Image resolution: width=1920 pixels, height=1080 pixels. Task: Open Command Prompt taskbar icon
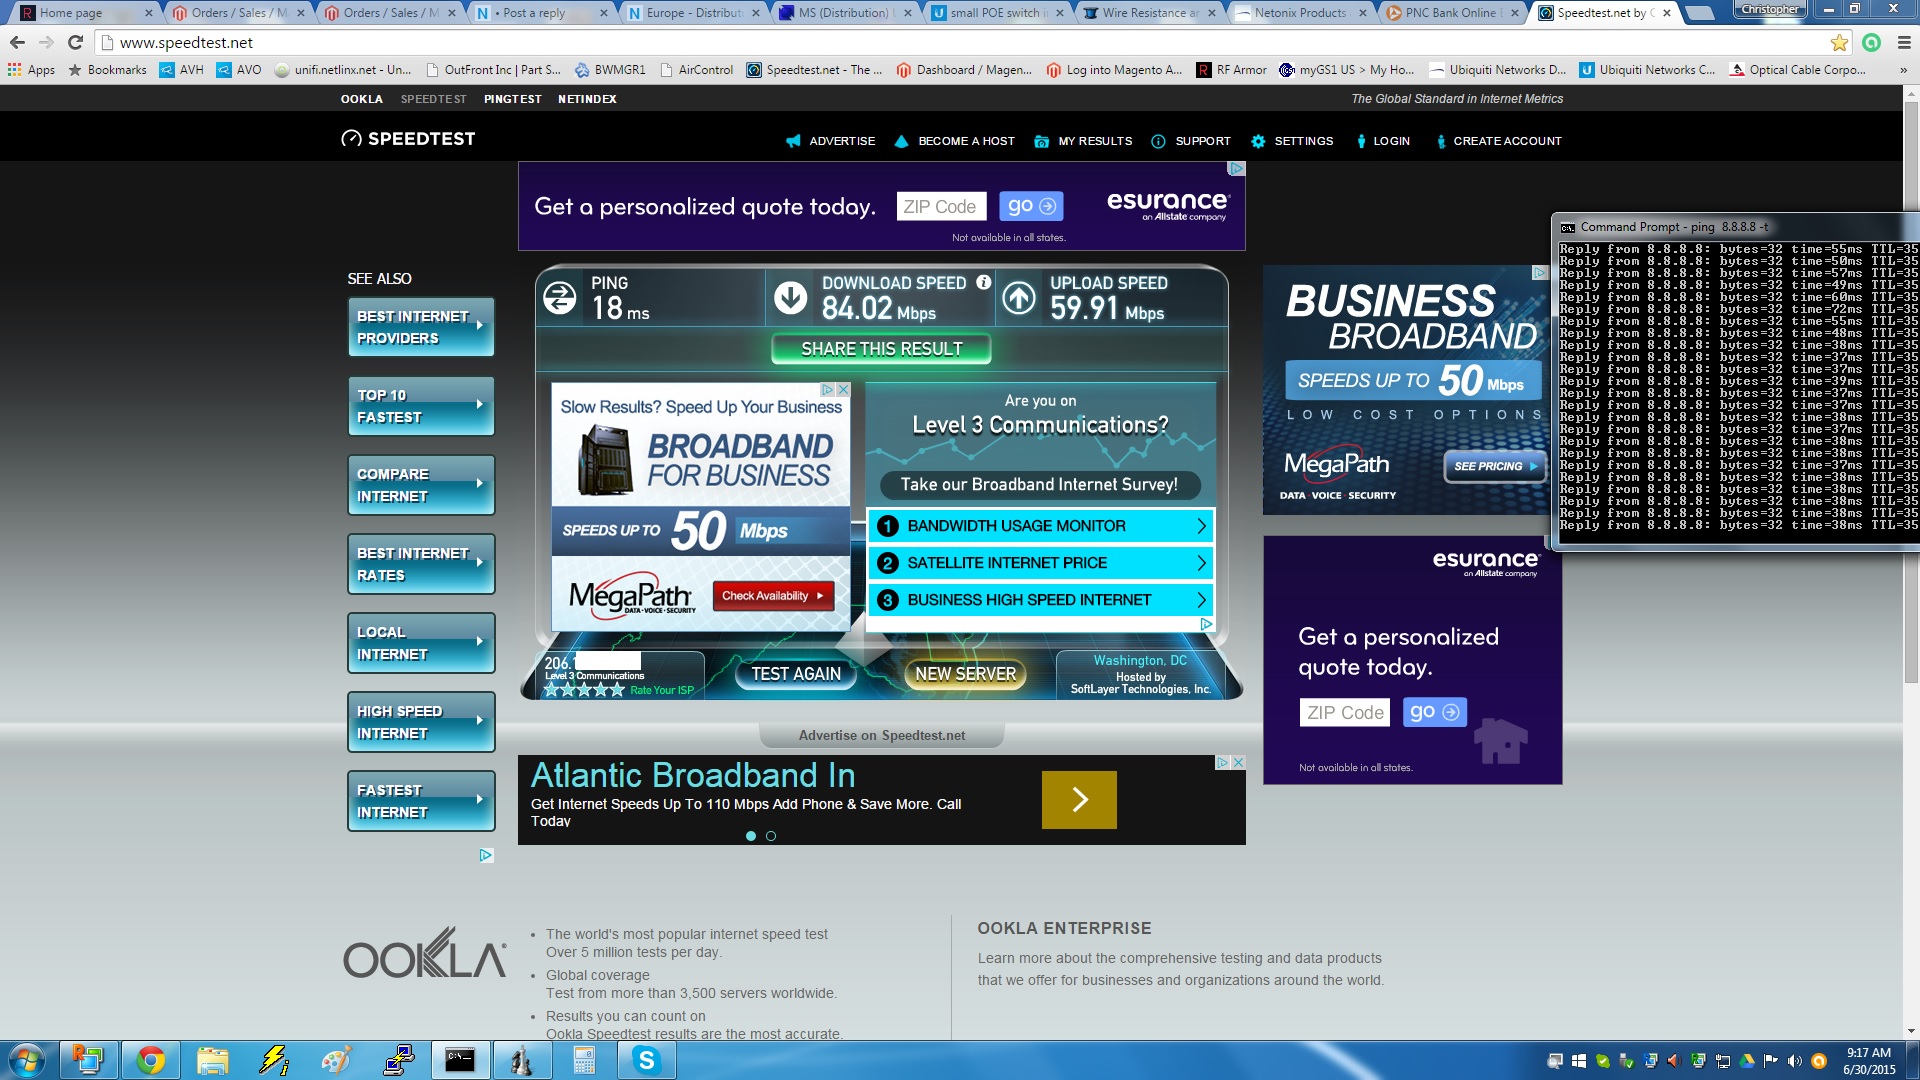[460, 1060]
